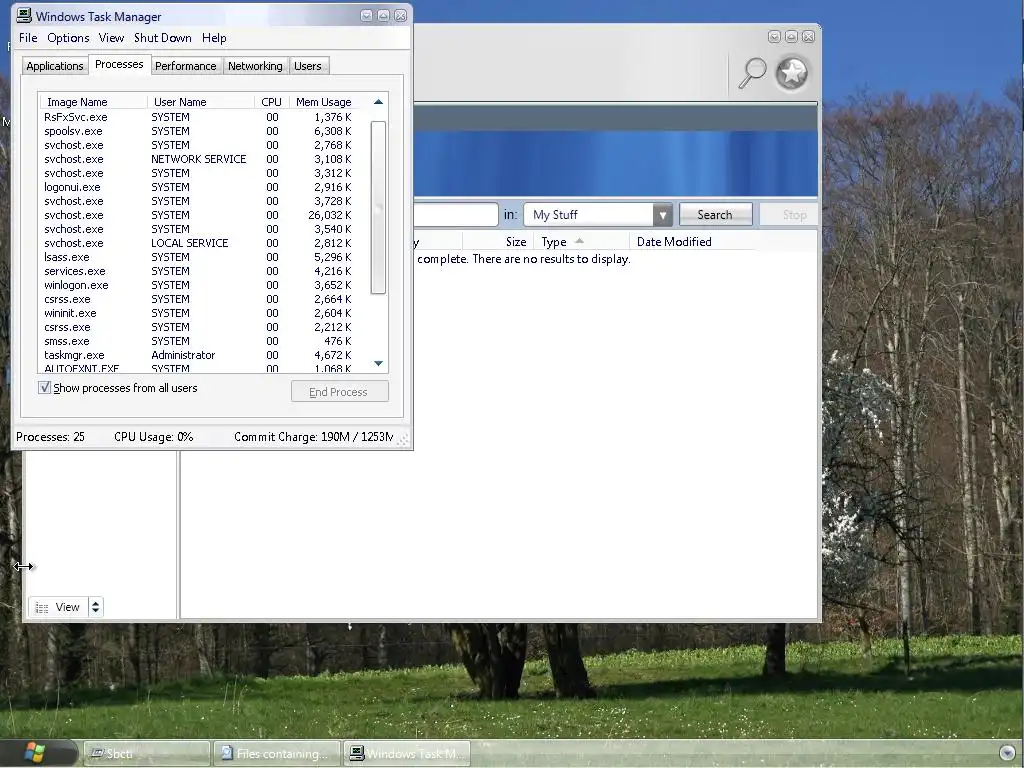The image size is (1024, 768).
Task: Click Commit Charge status text
Action: tap(313, 437)
